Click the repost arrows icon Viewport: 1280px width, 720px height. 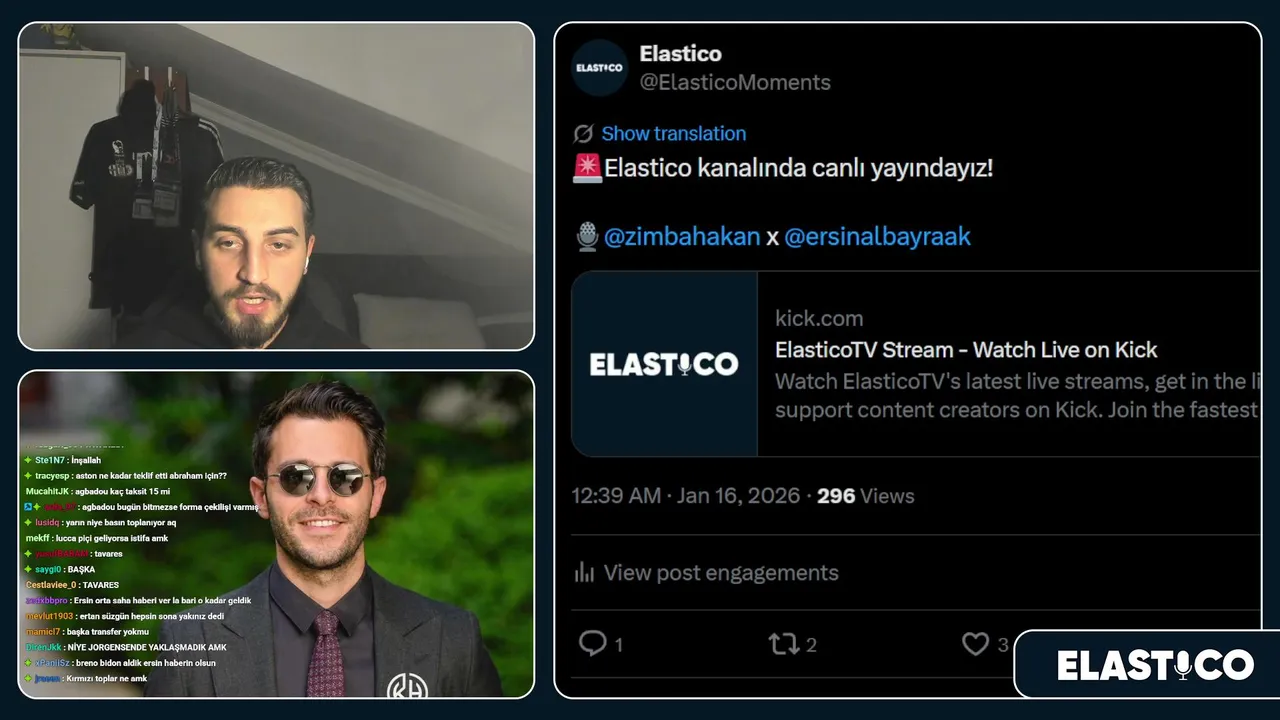point(782,644)
